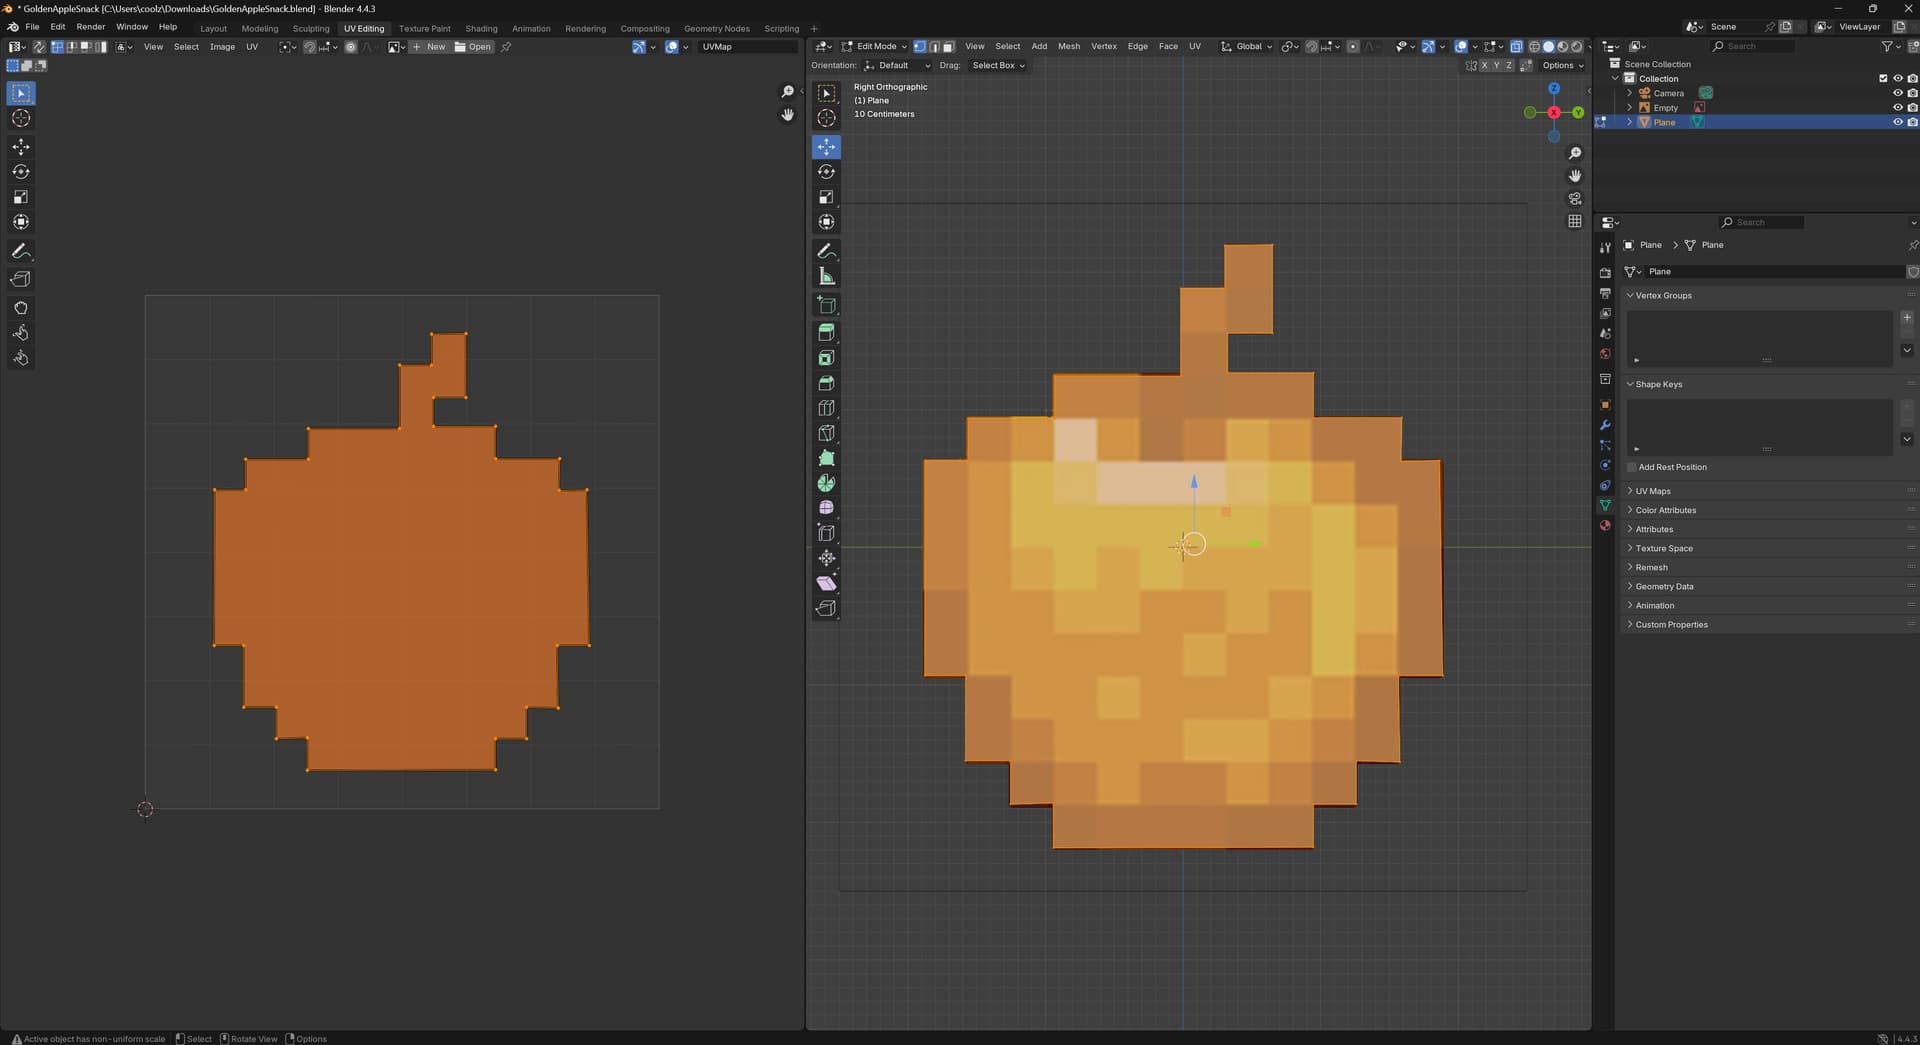Activate the Move tool in 3D viewport toolbar
The image size is (1920, 1045).
[826, 147]
